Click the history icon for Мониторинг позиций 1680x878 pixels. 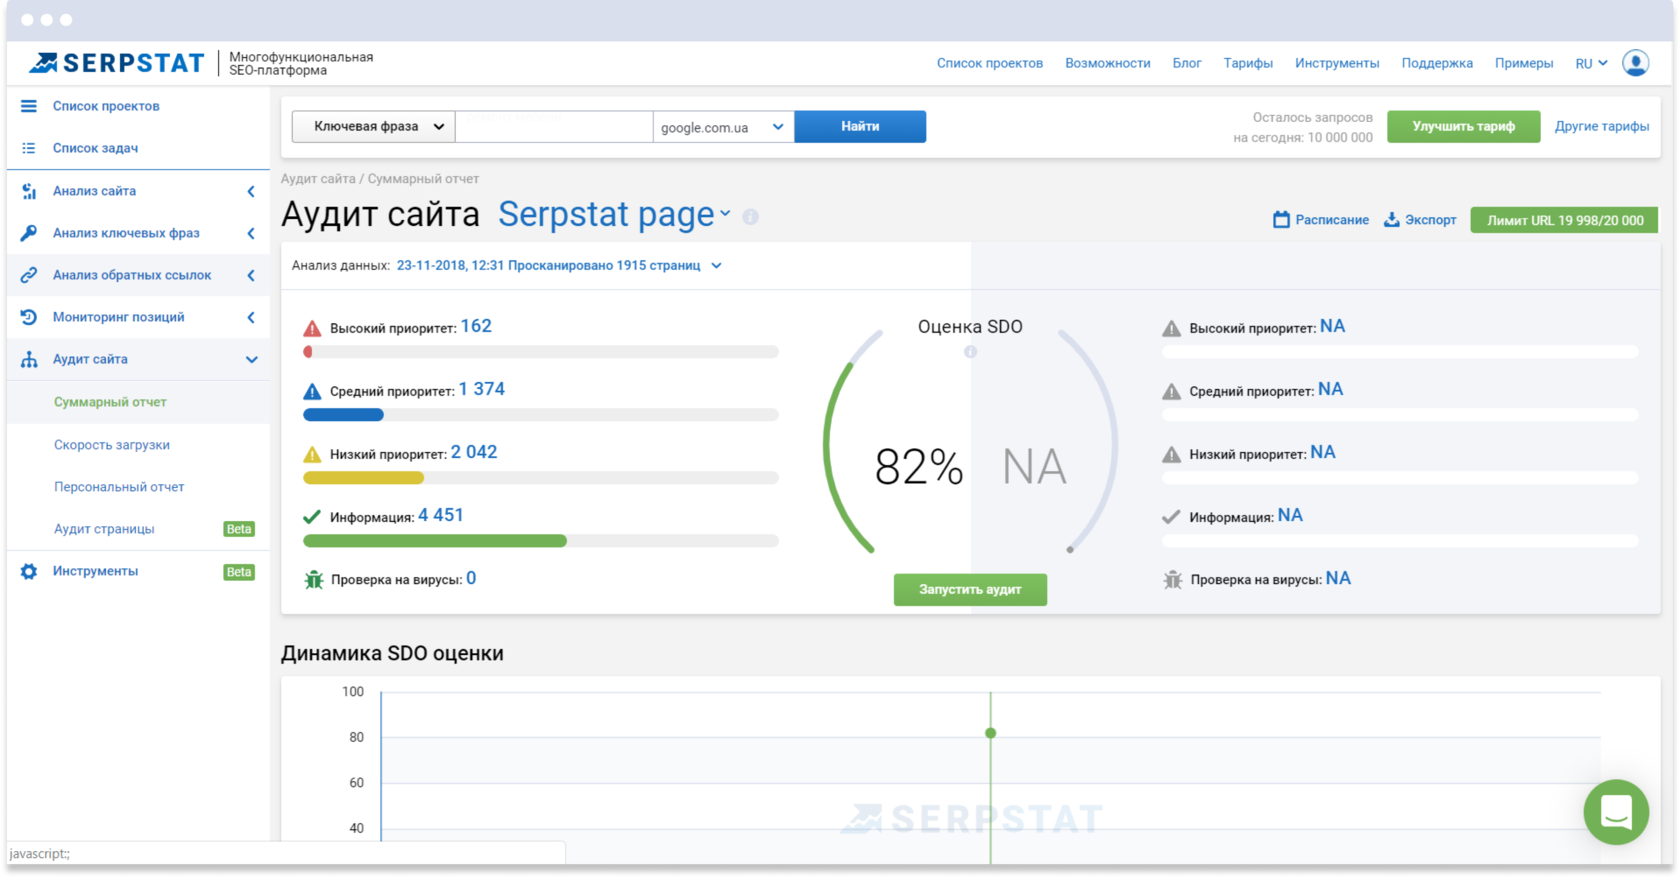(x=29, y=317)
